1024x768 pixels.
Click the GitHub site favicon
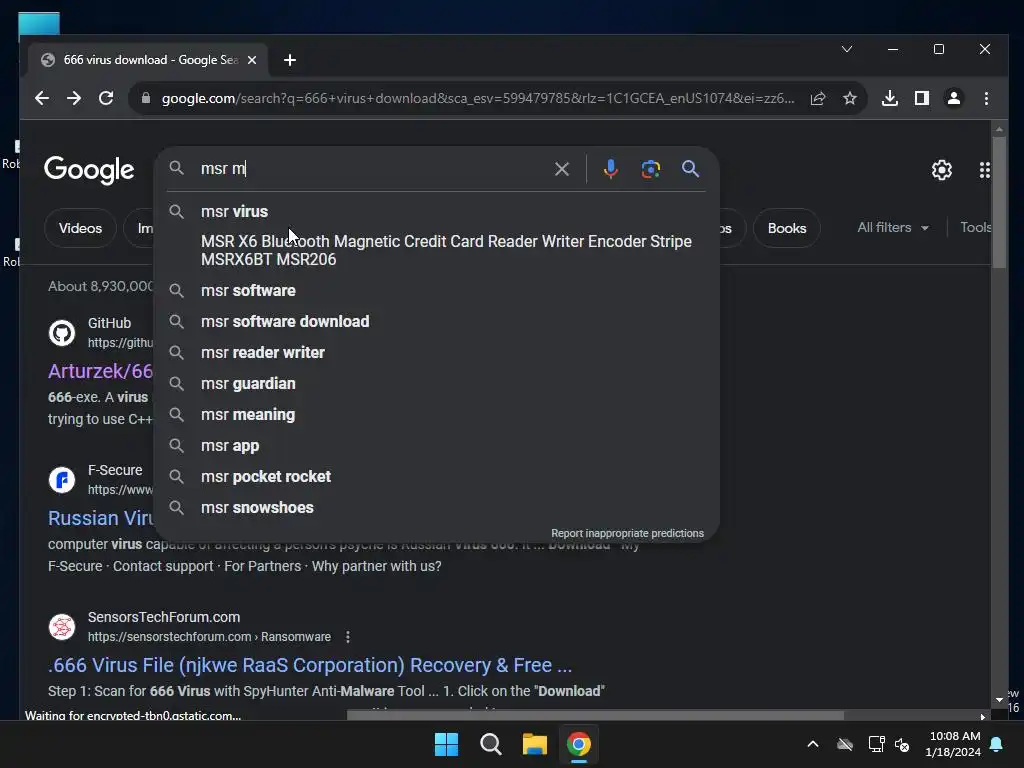click(x=62, y=333)
